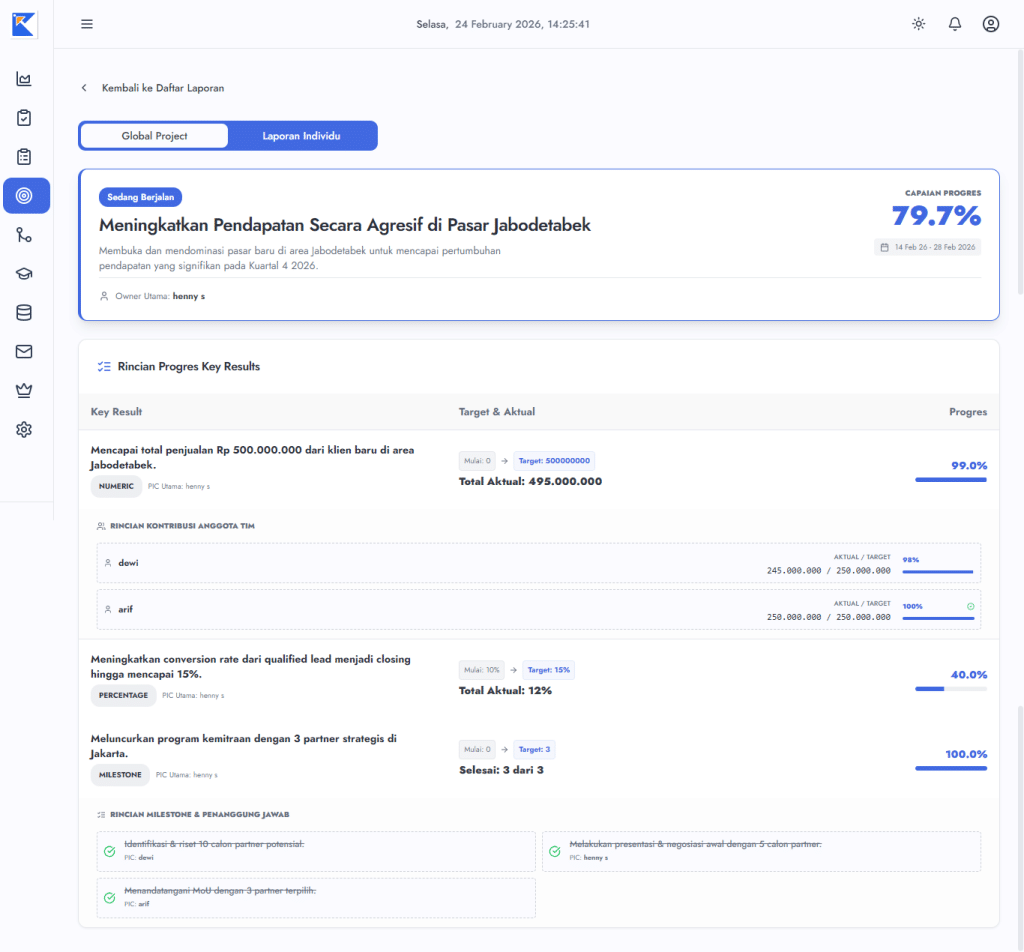Open the crown sidebar icon
This screenshot has width=1024, height=952.
tap(24, 390)
